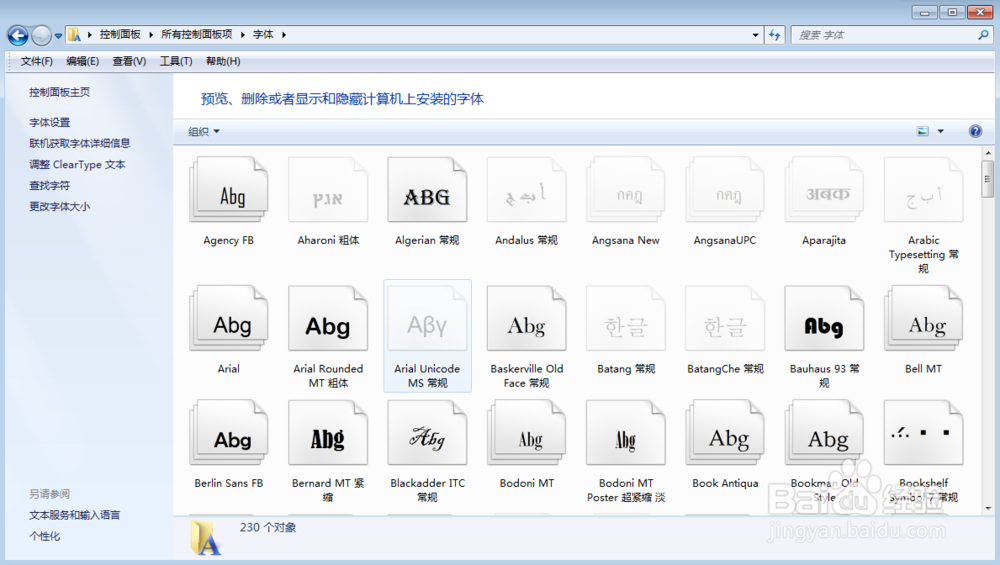Change view using the view icon button
Screen dimensions: 1000x565
pyautogui.click(x=923, y=131)
